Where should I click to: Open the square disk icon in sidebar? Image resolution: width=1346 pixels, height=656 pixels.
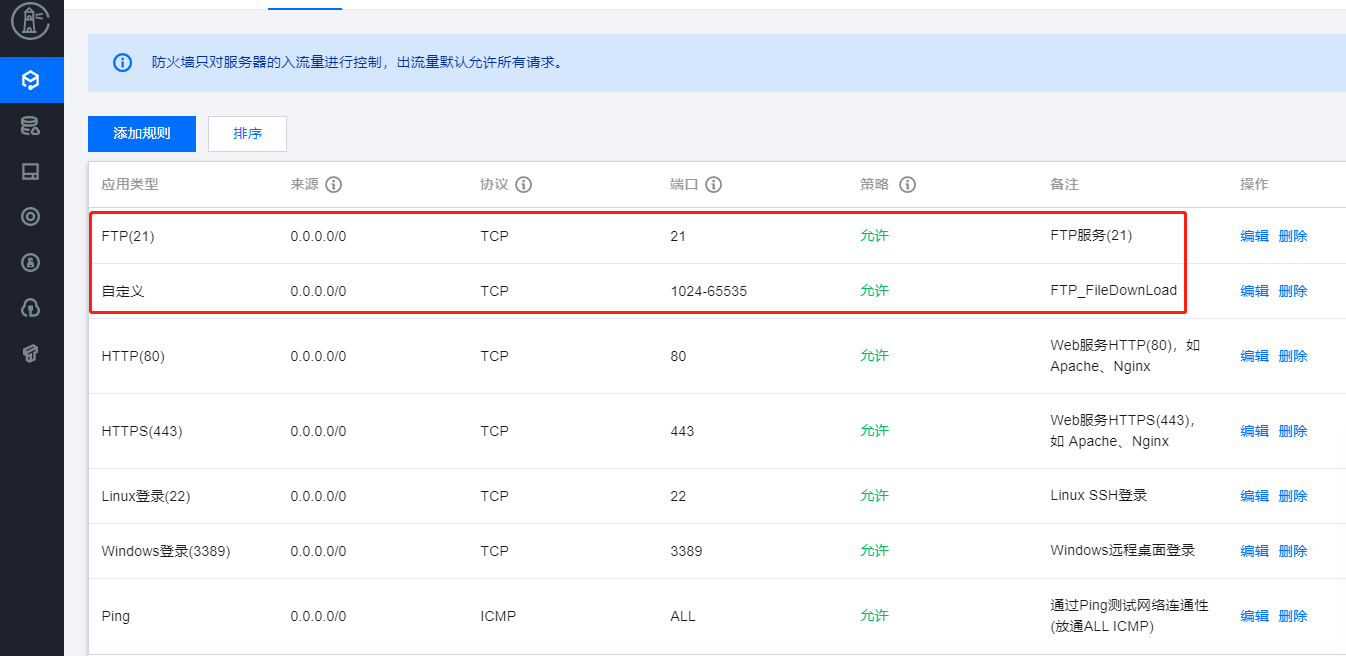31,172
